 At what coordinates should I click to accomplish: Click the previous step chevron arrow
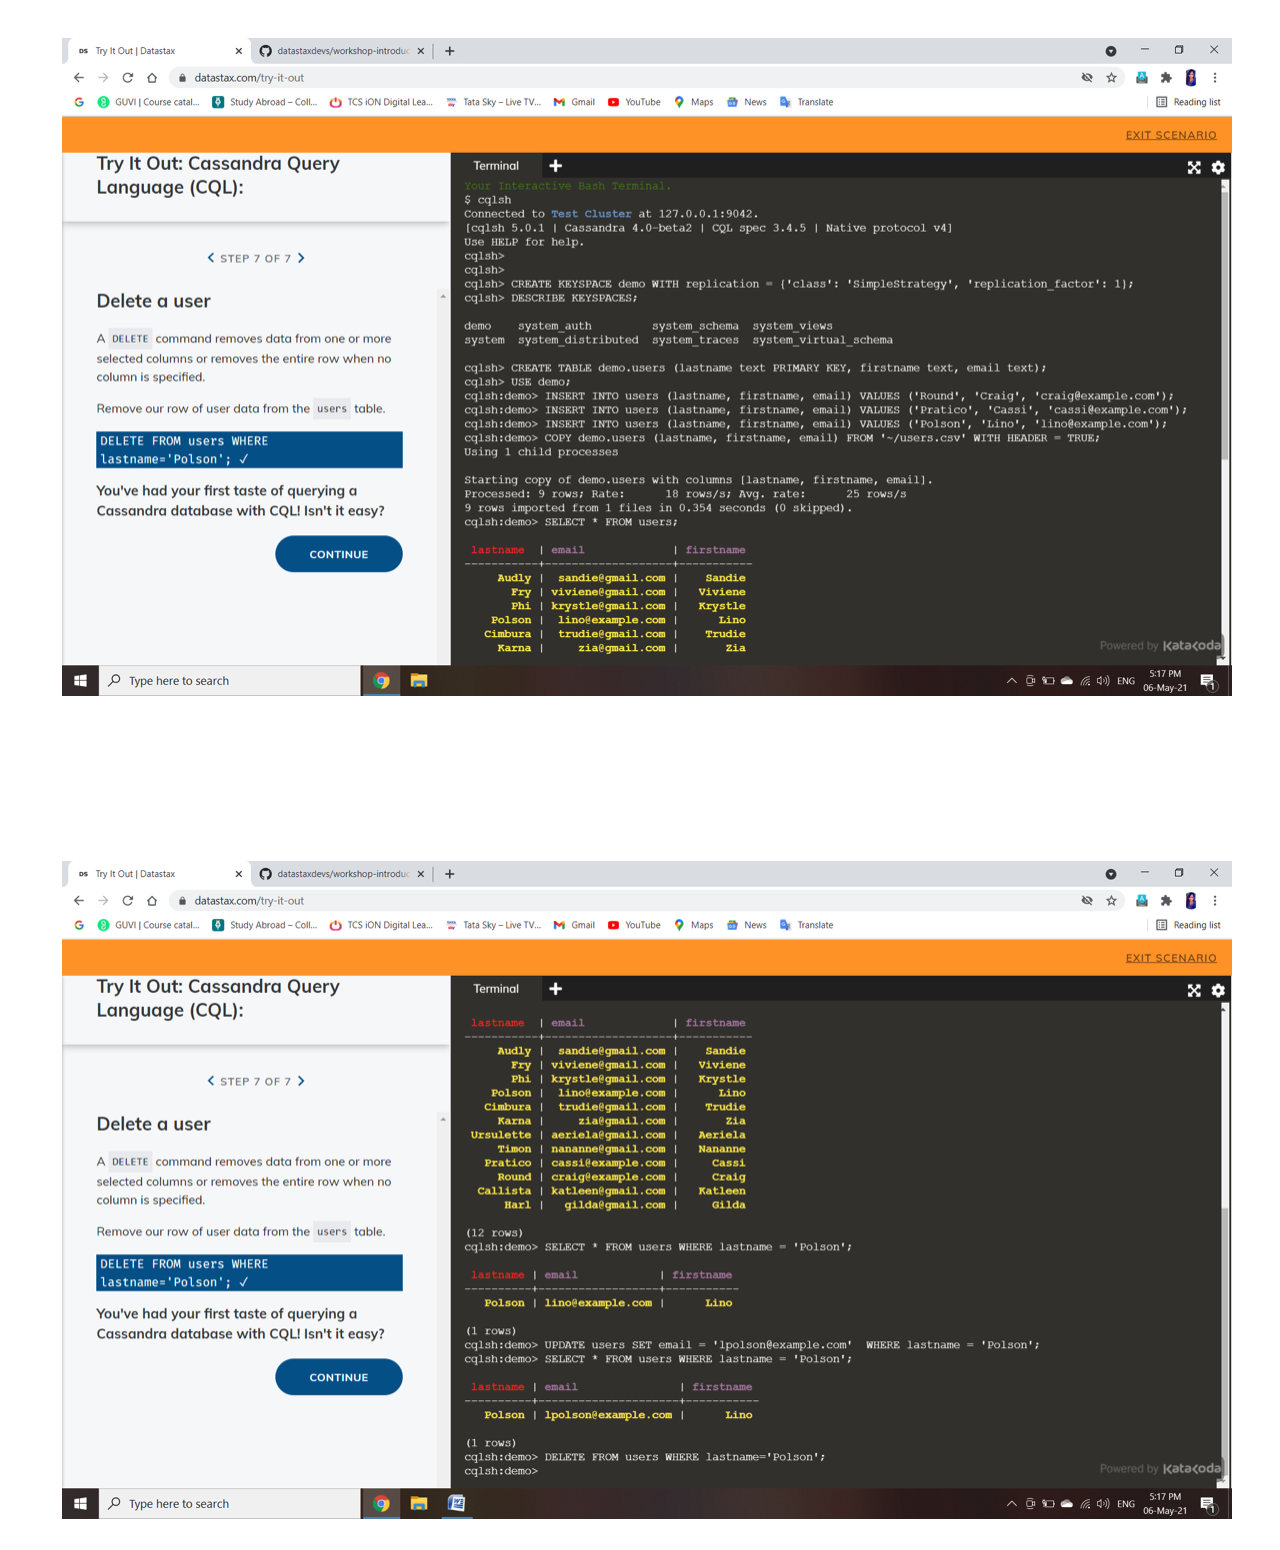pos(209,258)
